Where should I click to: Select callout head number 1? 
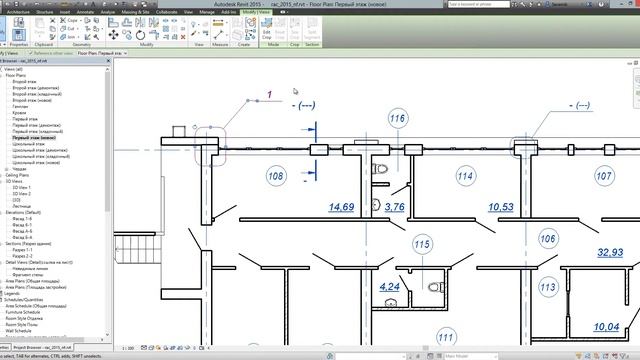point(269,95)
